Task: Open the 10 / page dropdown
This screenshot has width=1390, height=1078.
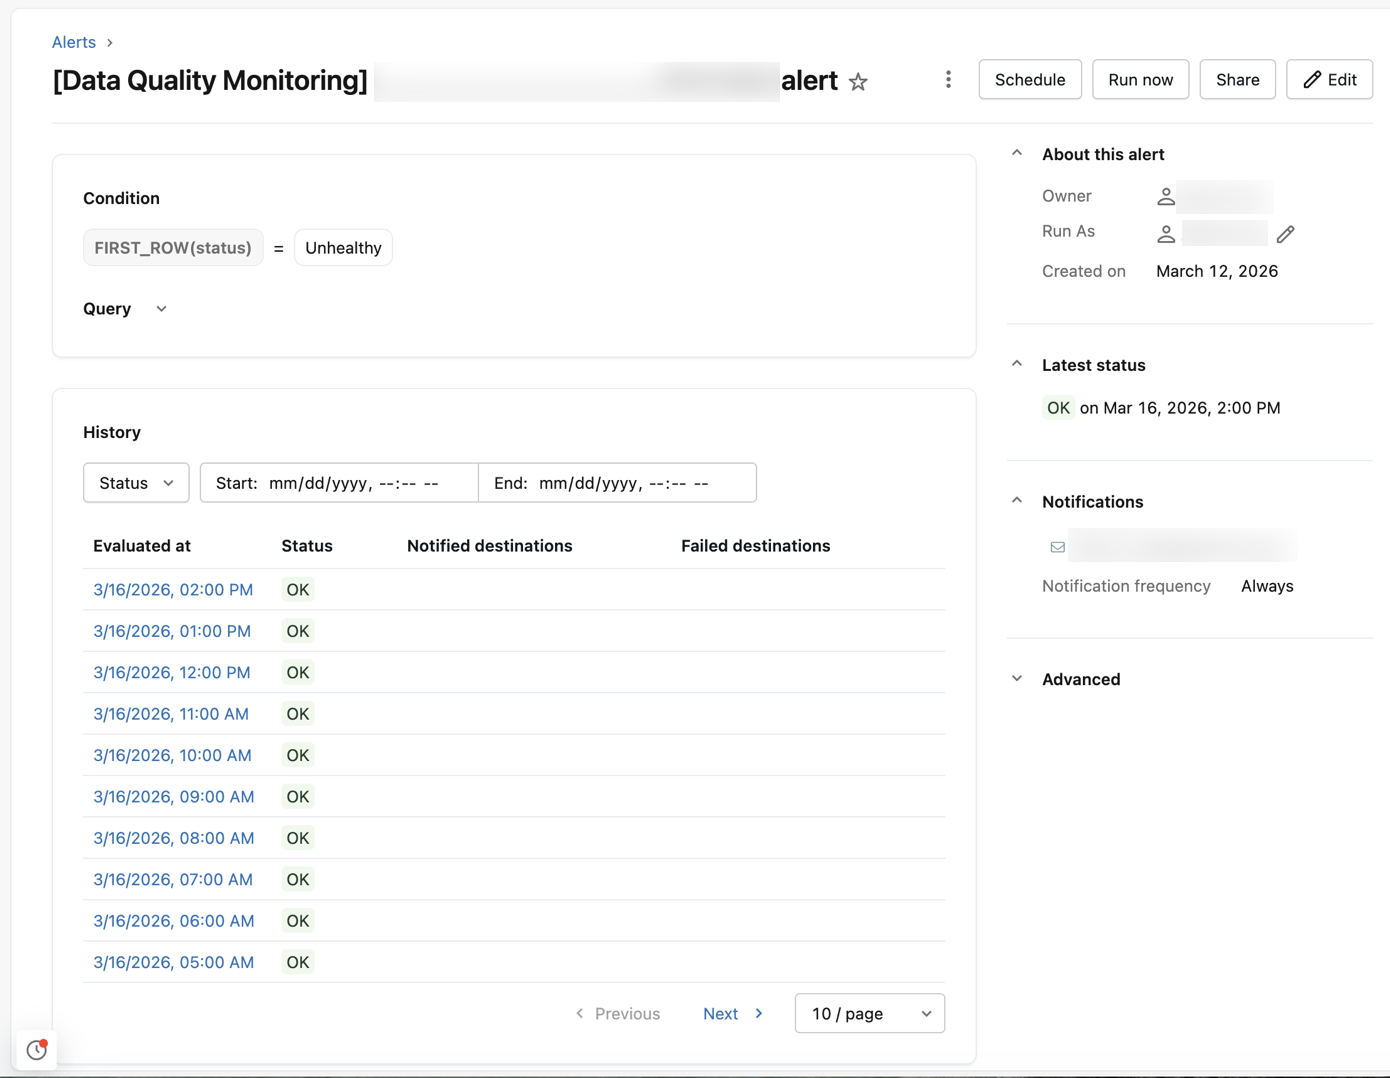Action: (x=869, y=1013)
